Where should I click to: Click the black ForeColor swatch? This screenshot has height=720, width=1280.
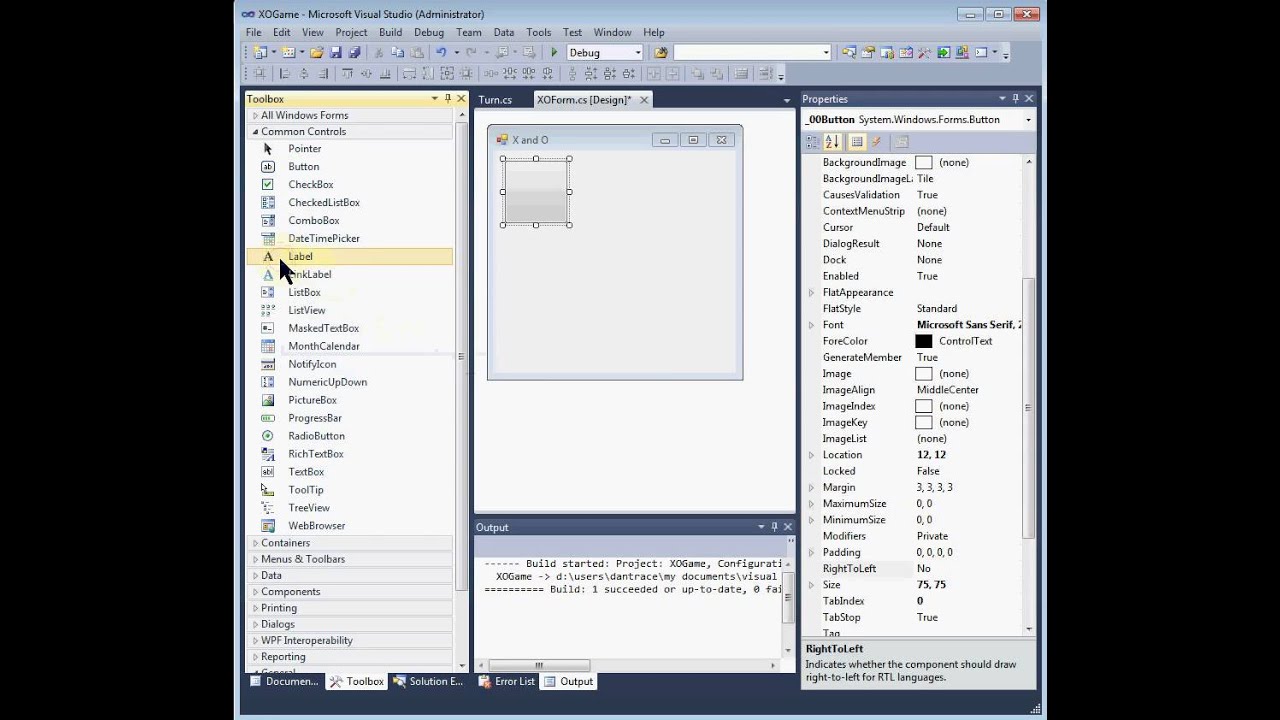(924, 341)
